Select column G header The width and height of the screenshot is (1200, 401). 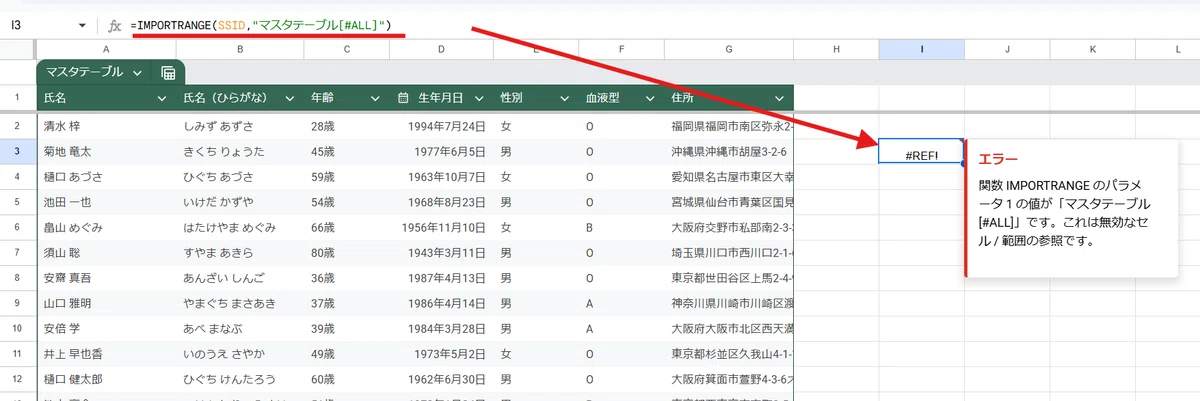729,49
